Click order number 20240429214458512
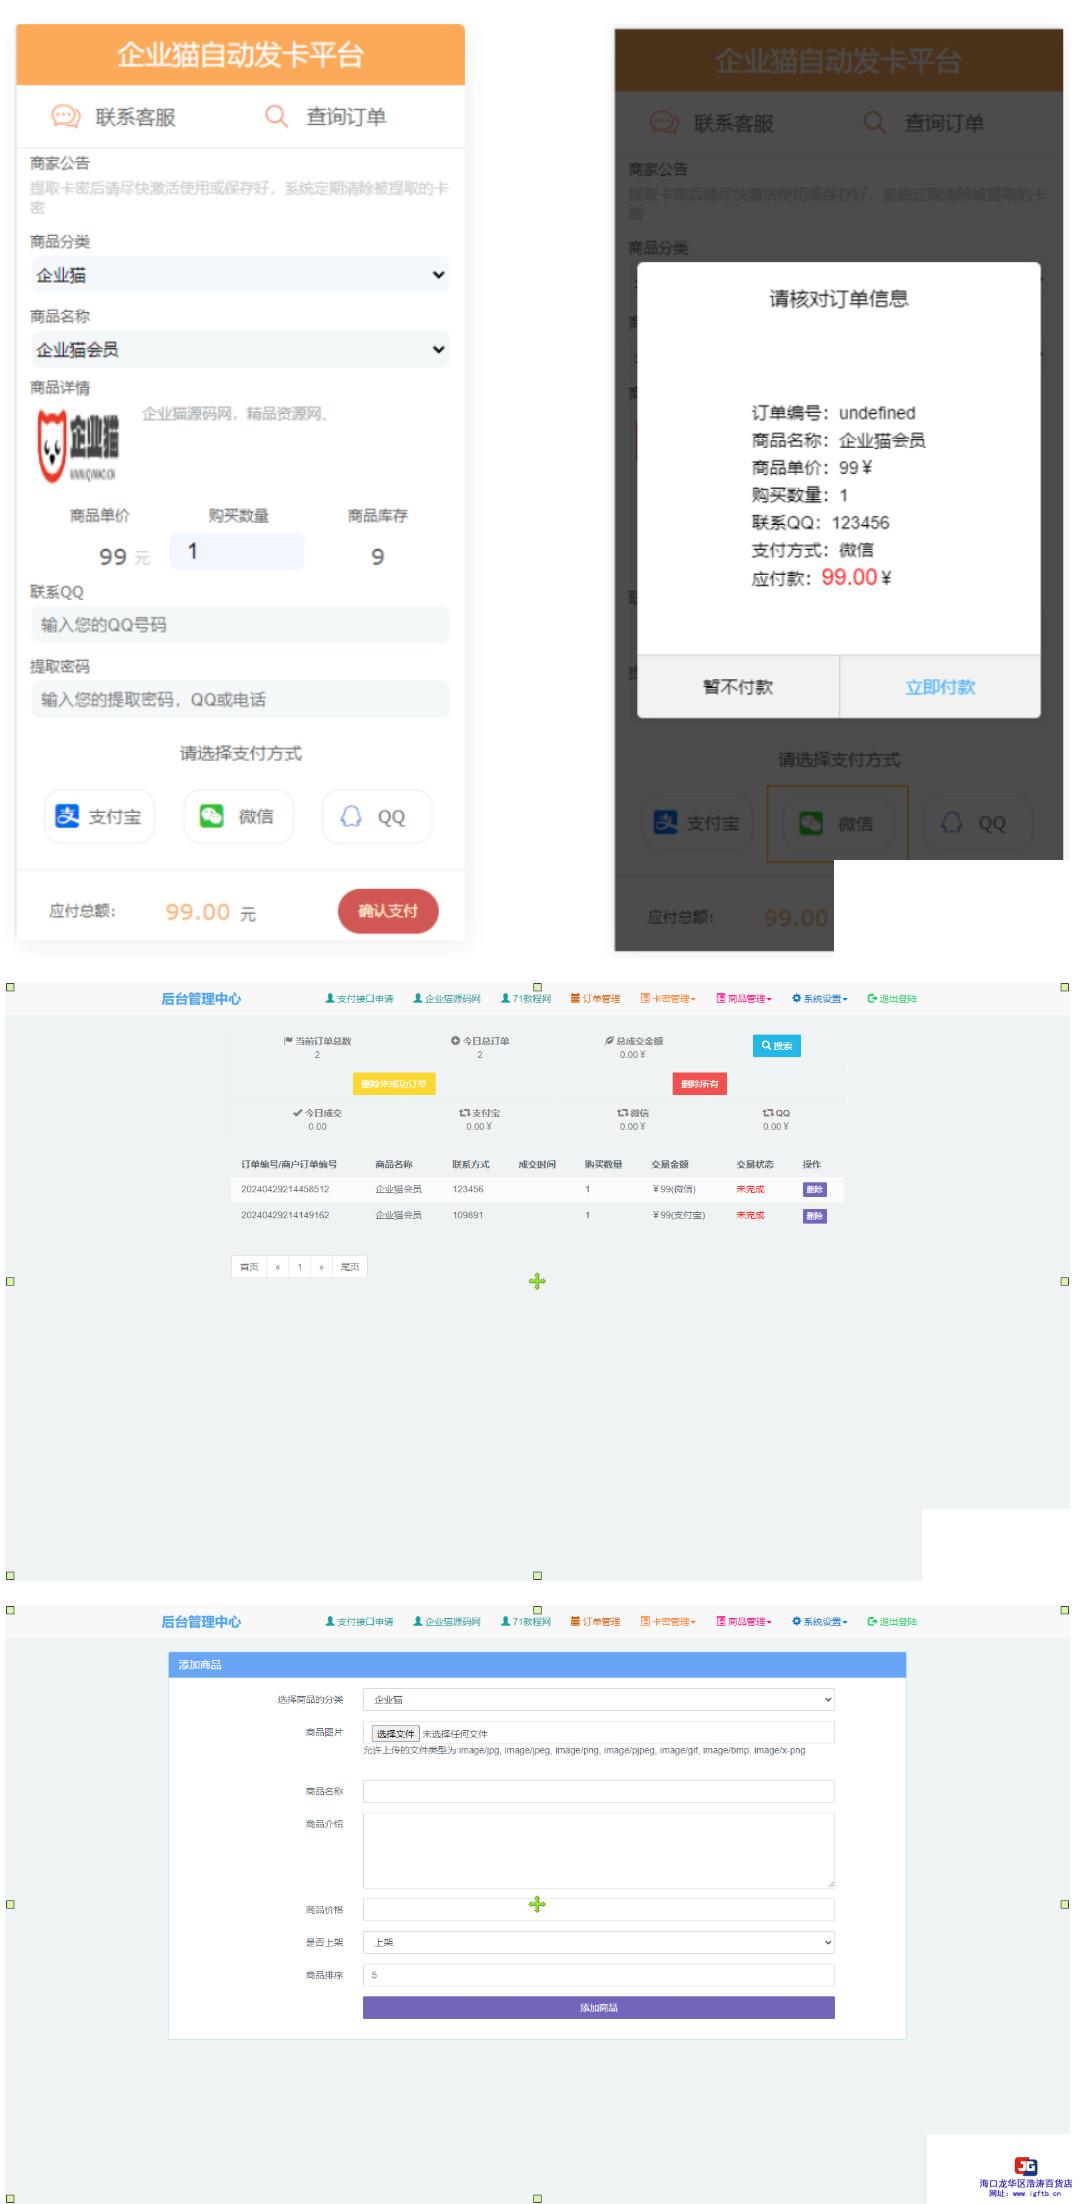 click(x=285, y=1190)
